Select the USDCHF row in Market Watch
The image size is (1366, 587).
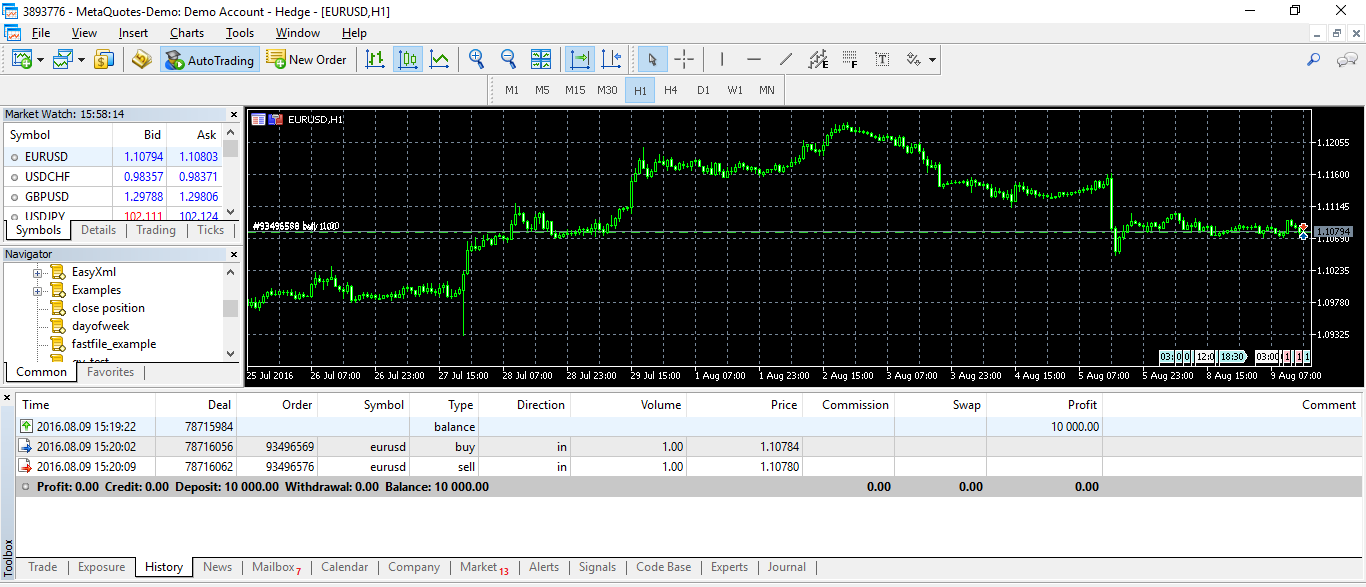113,177
